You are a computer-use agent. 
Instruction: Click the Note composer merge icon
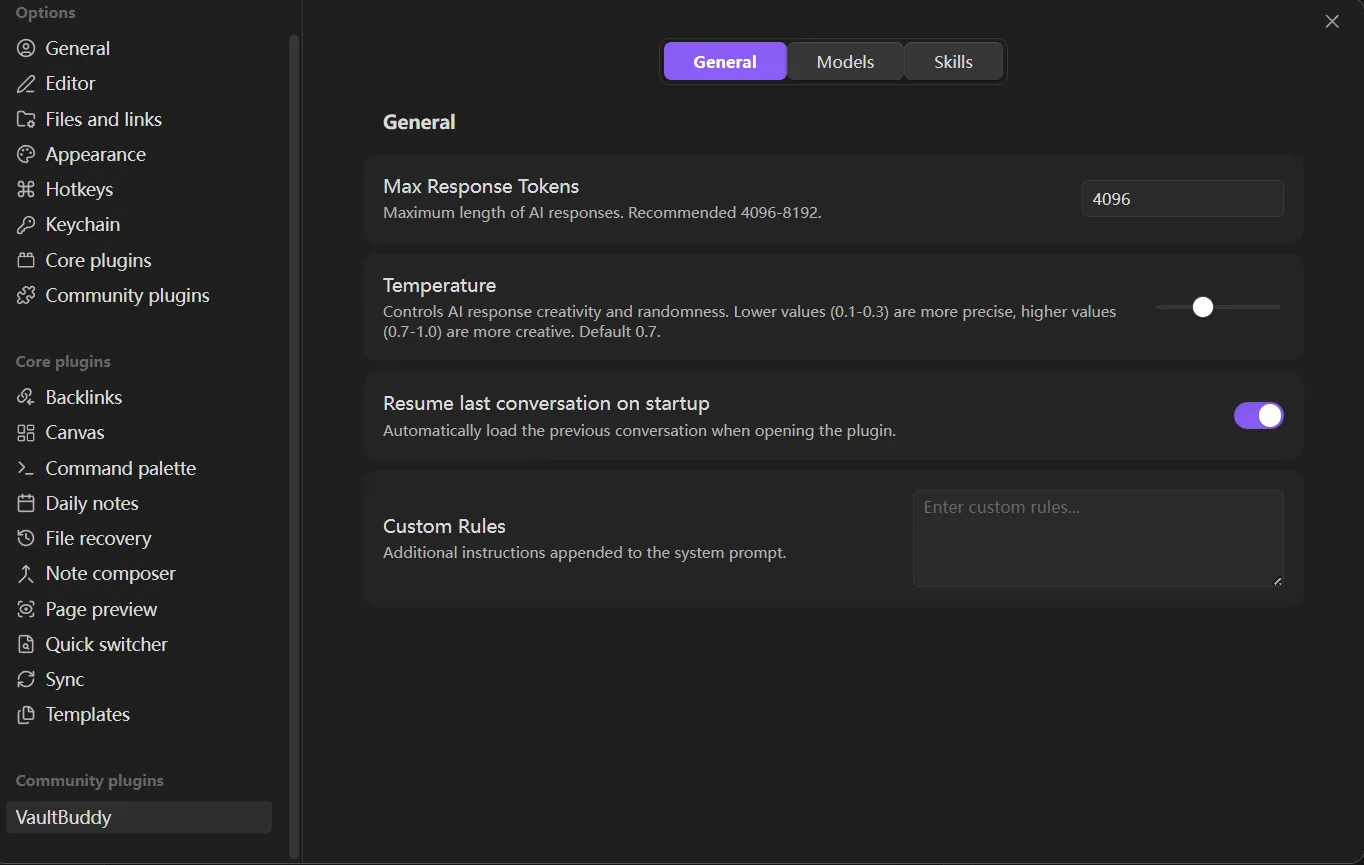point(26,573)
